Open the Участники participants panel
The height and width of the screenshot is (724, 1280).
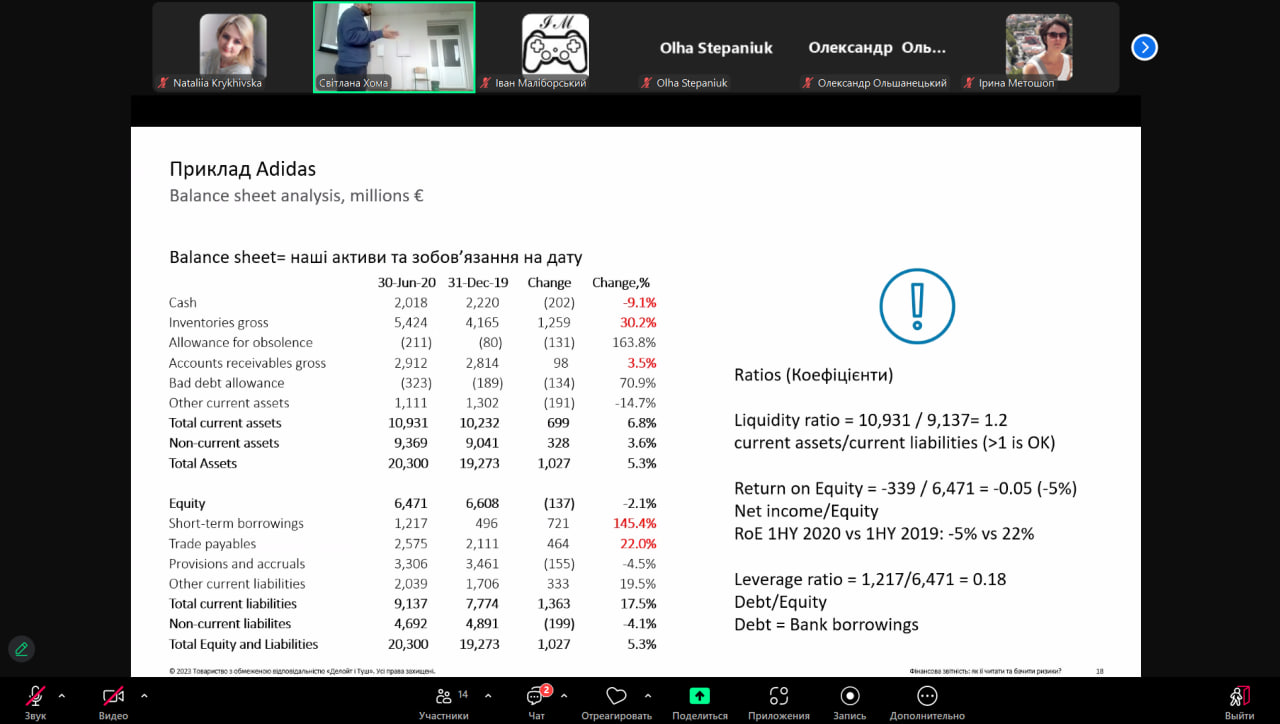coord(444,702)
